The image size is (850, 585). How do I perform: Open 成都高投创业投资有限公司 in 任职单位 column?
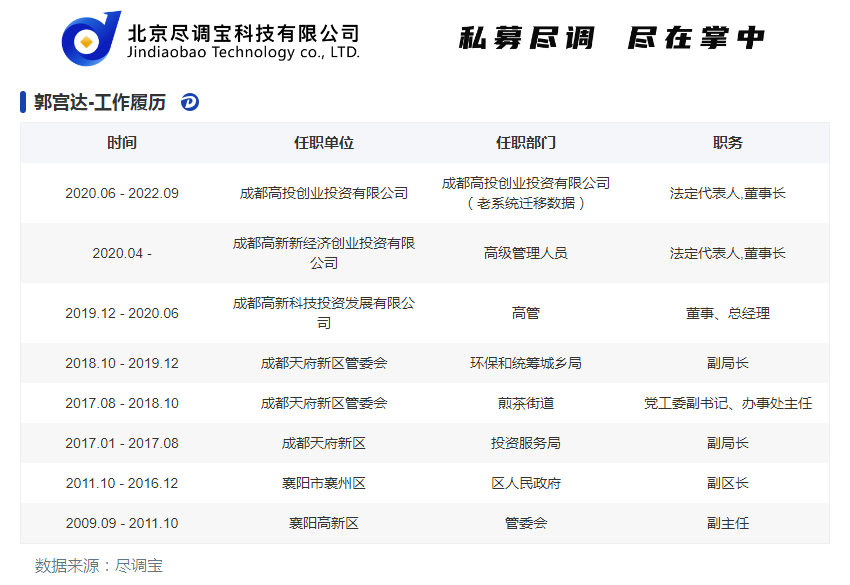pyautogui.click(x=324, y=193)
